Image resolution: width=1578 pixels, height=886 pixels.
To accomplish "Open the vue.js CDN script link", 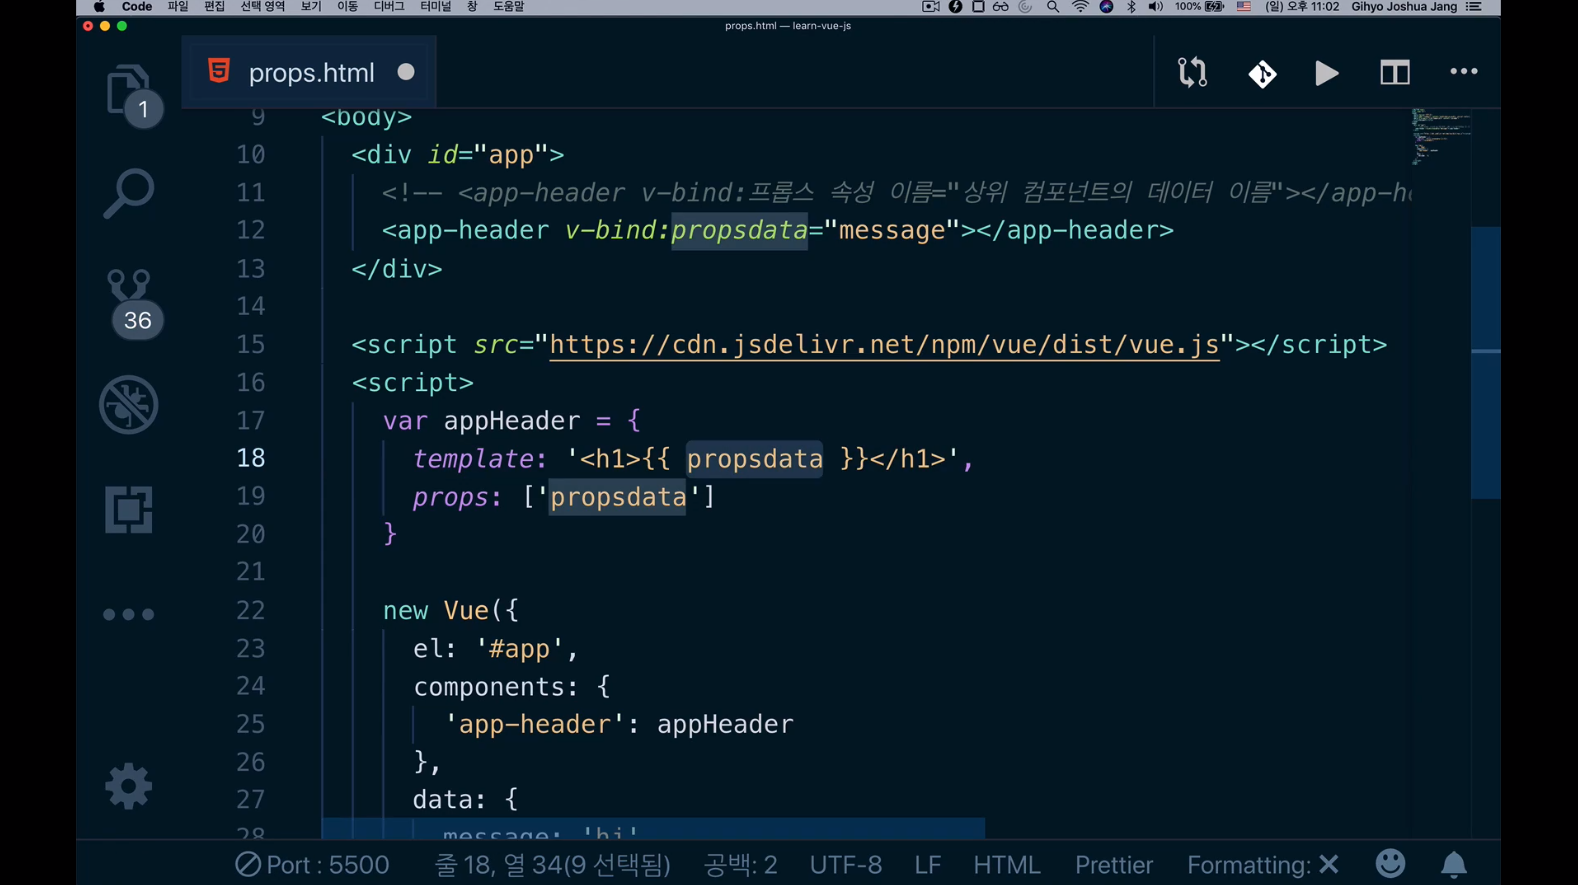I will coord(884,345).
